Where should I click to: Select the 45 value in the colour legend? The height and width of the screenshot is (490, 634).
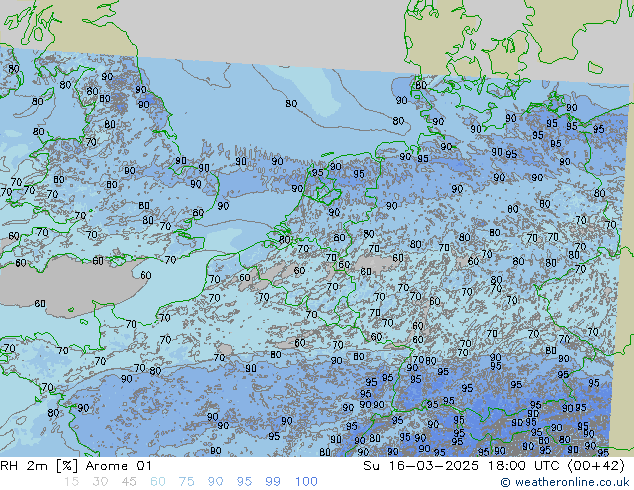click(129, 482)
